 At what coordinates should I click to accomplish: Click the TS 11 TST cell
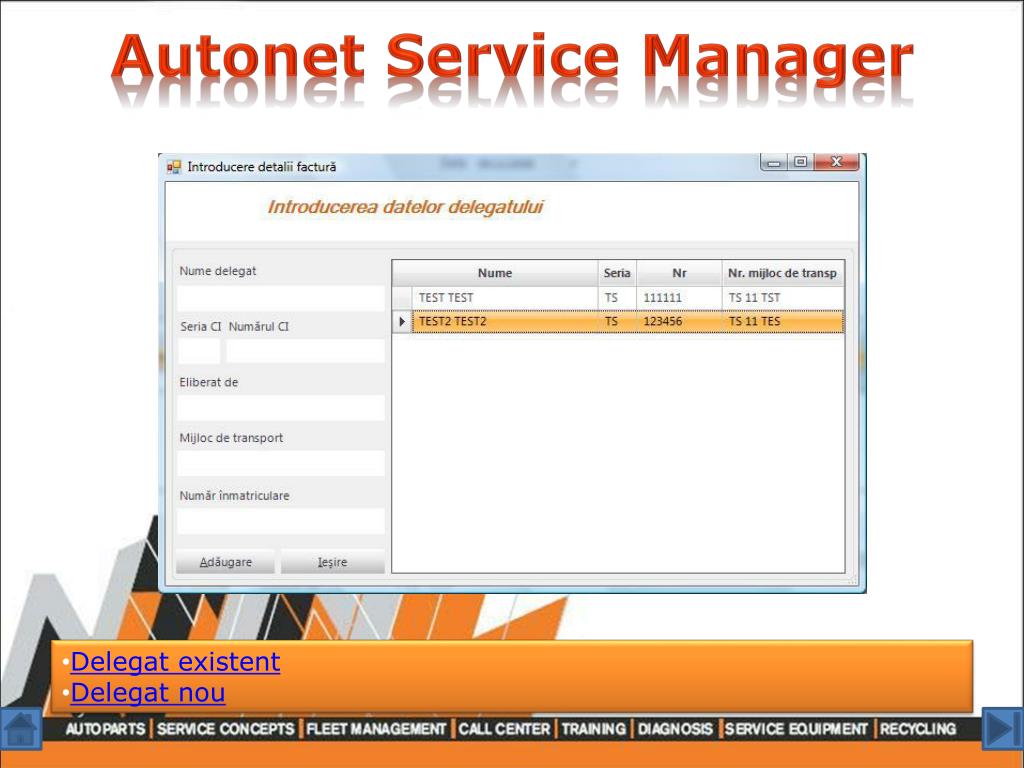point(782,298)
